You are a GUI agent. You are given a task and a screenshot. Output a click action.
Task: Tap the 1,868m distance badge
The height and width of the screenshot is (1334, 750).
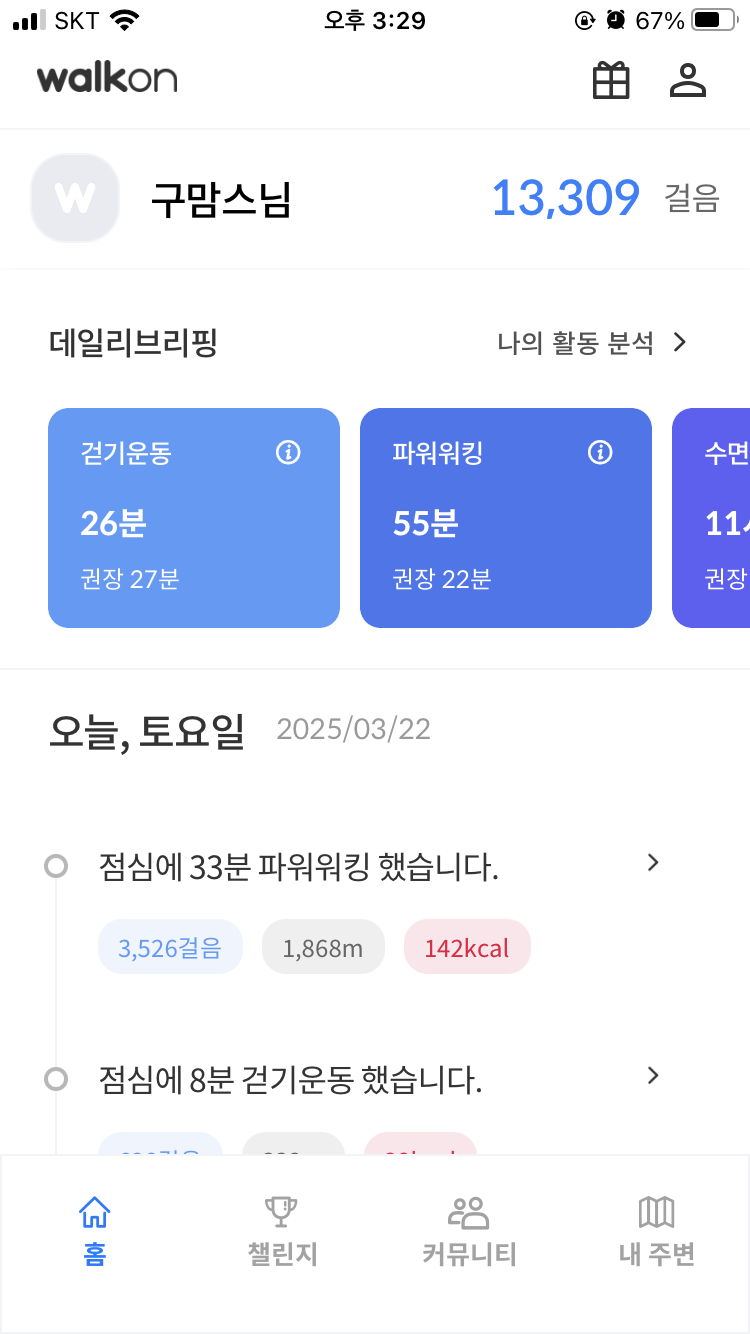pyautogui.click(x=323, y=947)
